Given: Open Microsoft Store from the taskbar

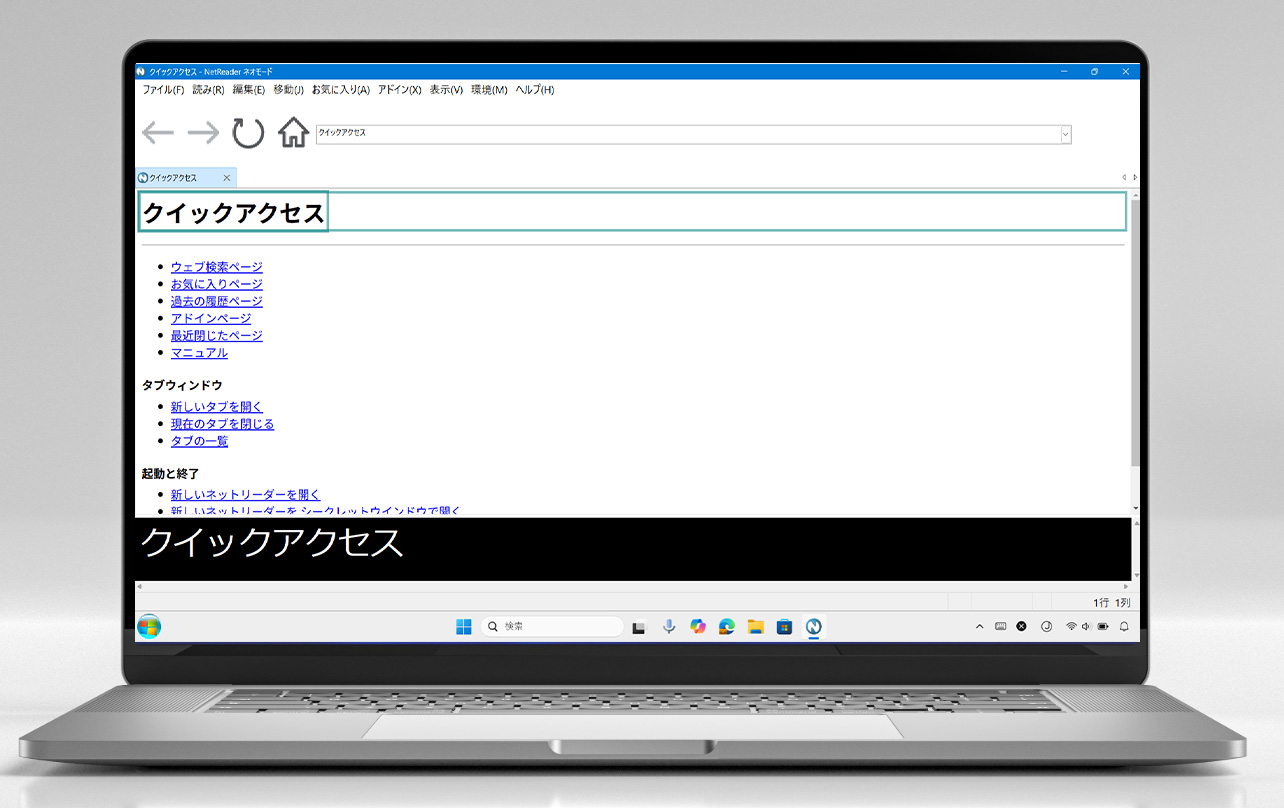Looking at the screenshot, I should click(784, 626).
